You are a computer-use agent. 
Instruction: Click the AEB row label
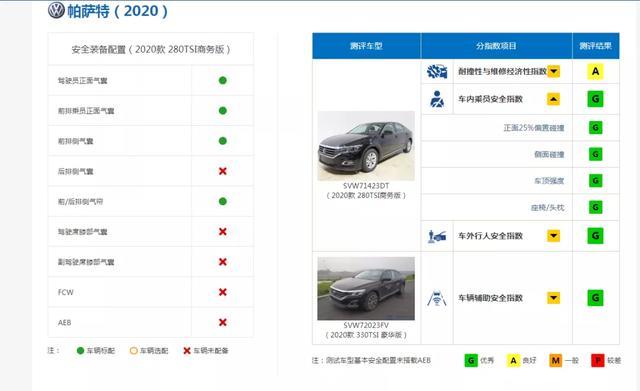pos(64,322)
